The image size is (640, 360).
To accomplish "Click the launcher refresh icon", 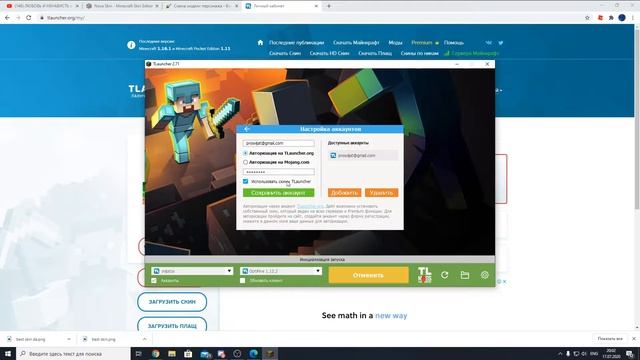I will tap(444, 275).
